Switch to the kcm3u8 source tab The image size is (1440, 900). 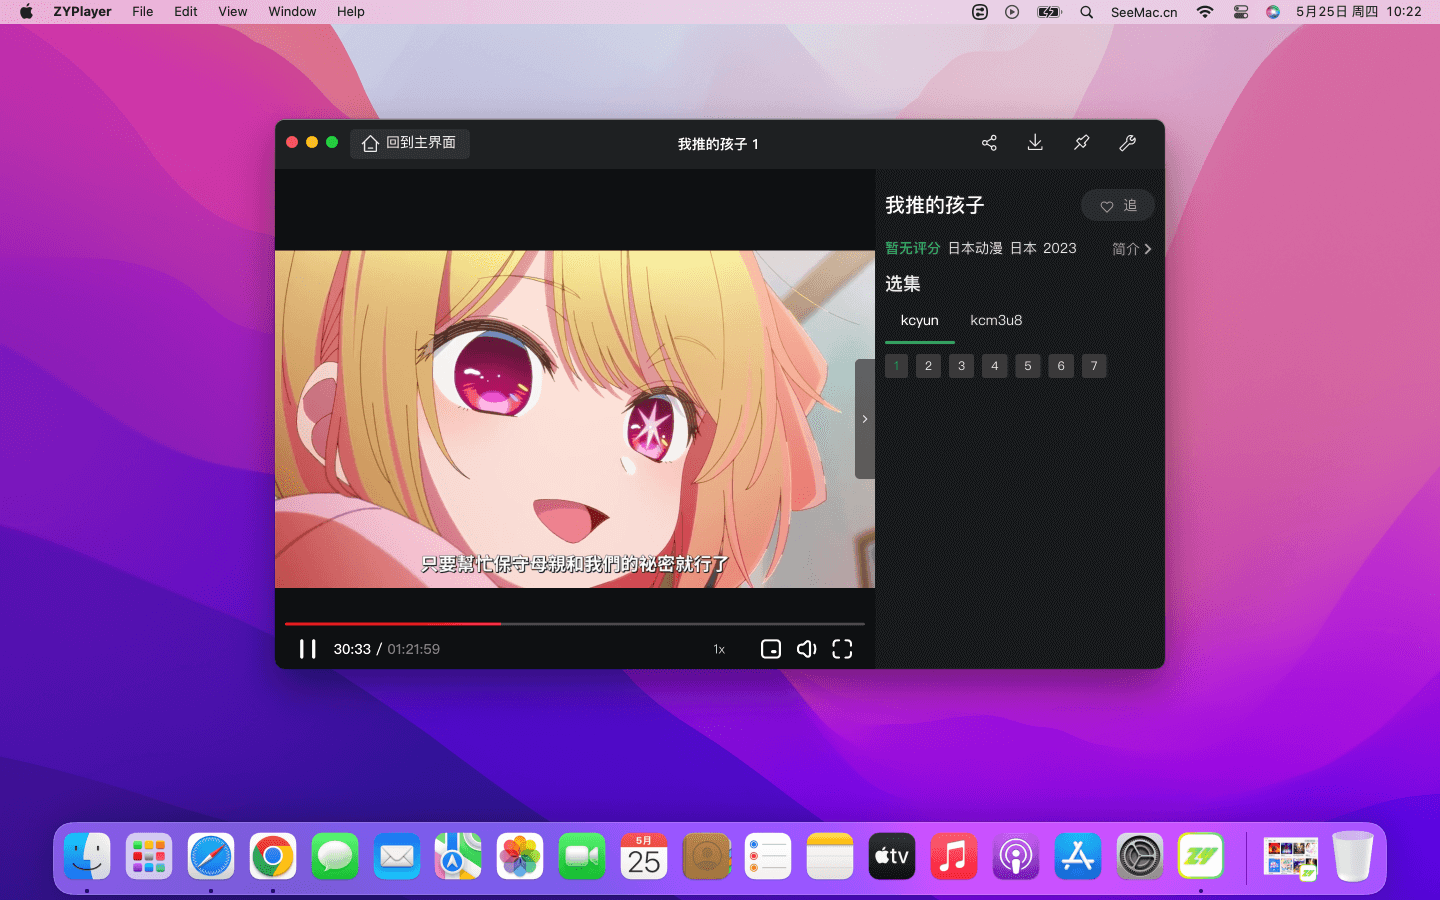pos(996,321)
